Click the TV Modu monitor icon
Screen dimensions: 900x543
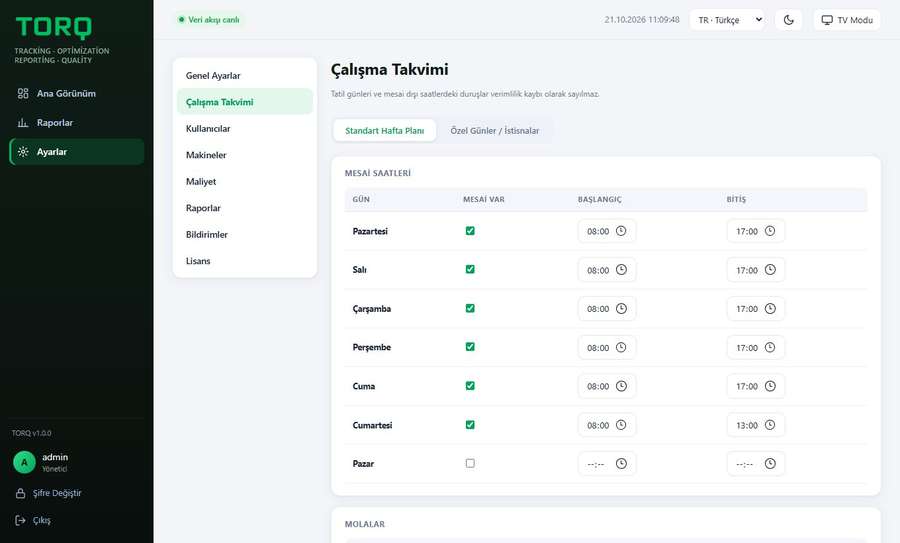(x=827, y=20)
